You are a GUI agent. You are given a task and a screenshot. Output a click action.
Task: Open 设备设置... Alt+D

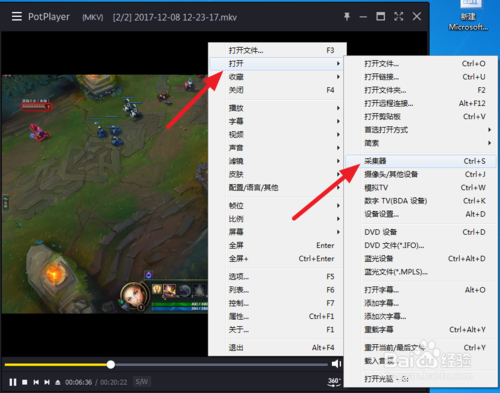click(421, 214)
